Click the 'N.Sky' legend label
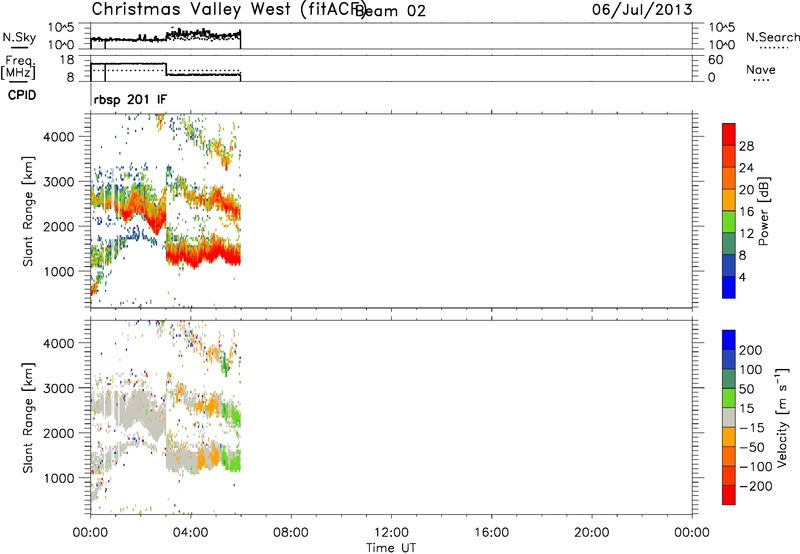The image size is (800, 554). click(x=19, y=38)
